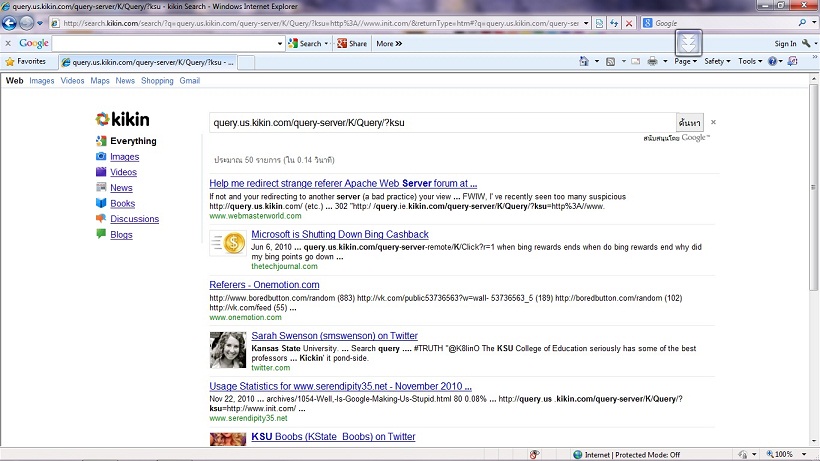Stop loading with the red X icon
This screenshot has width=820, height=461.
629,23
